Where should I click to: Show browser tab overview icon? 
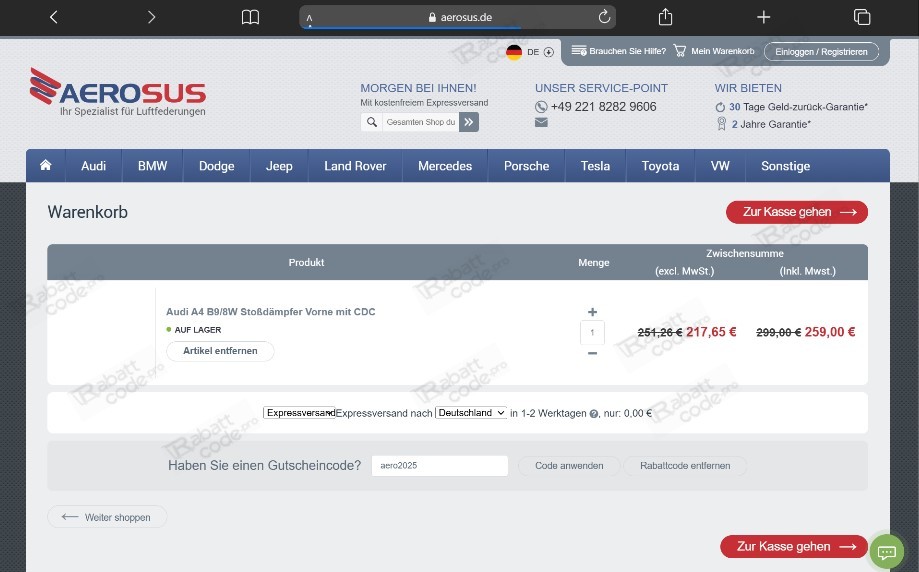point(862,17)
